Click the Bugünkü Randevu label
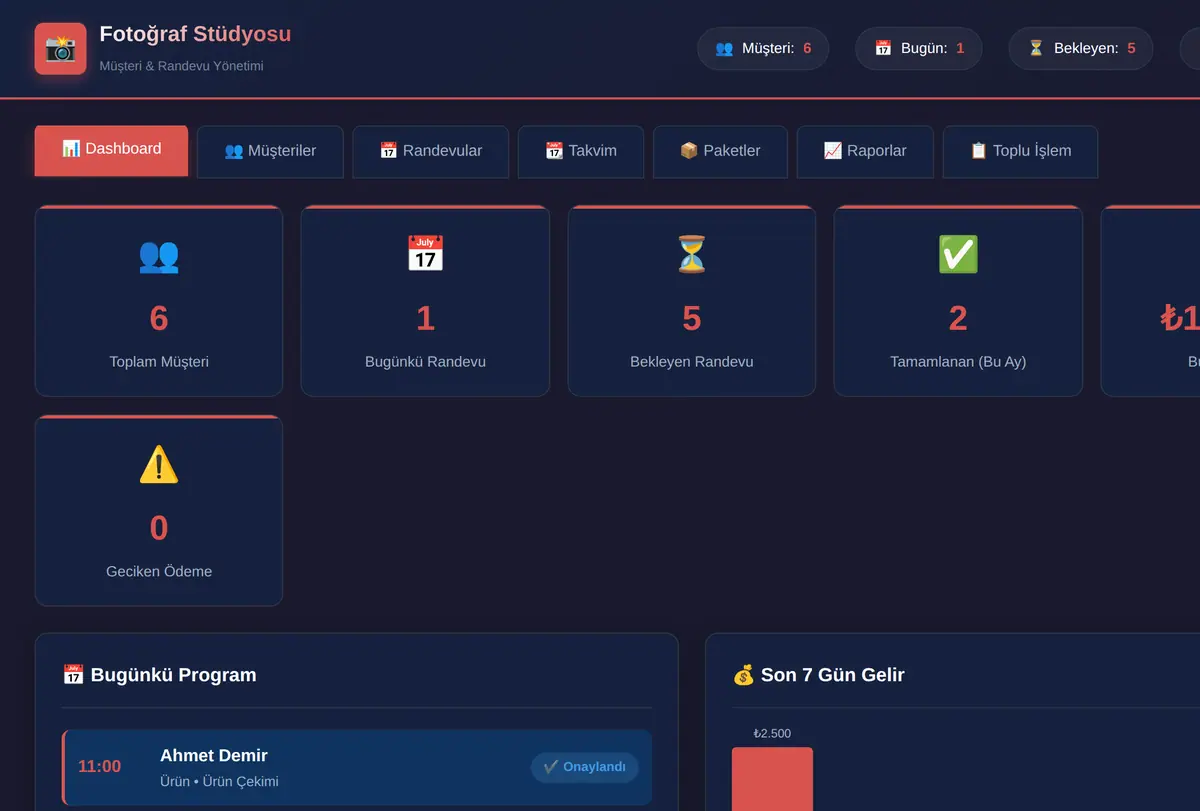 coord(425,362)
